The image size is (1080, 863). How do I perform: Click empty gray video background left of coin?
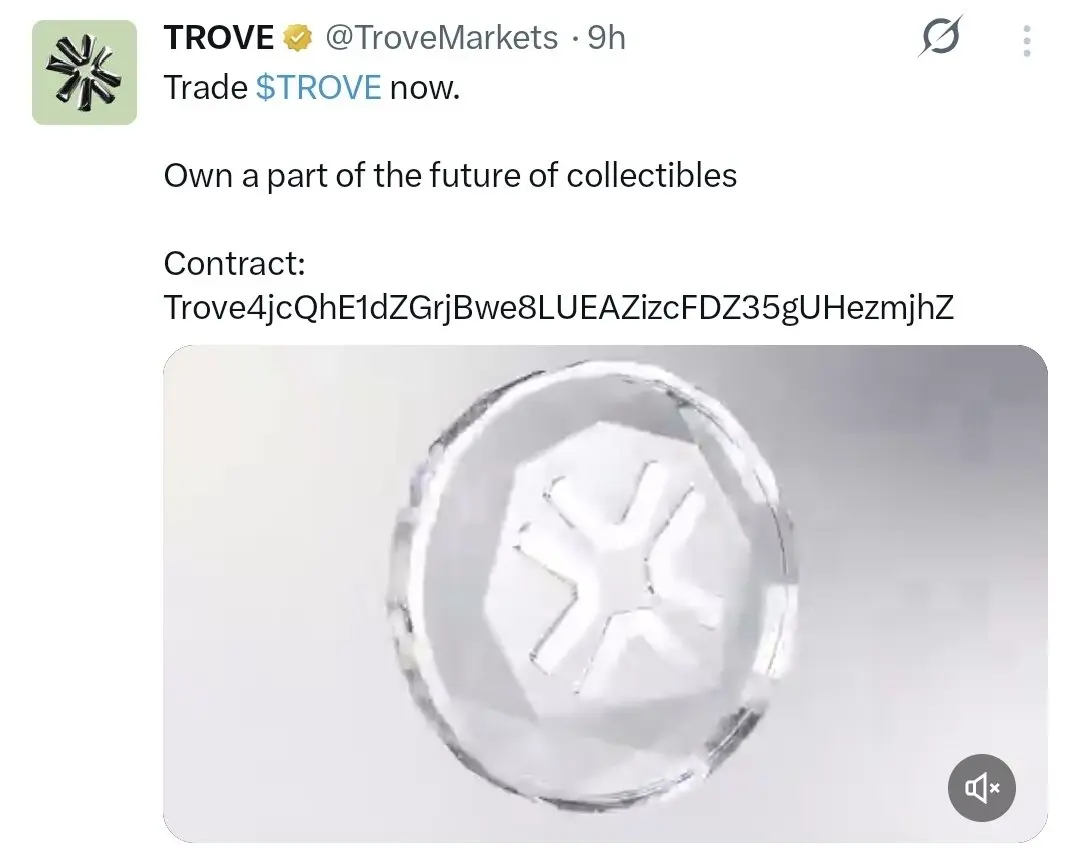[x=276, y=592]
